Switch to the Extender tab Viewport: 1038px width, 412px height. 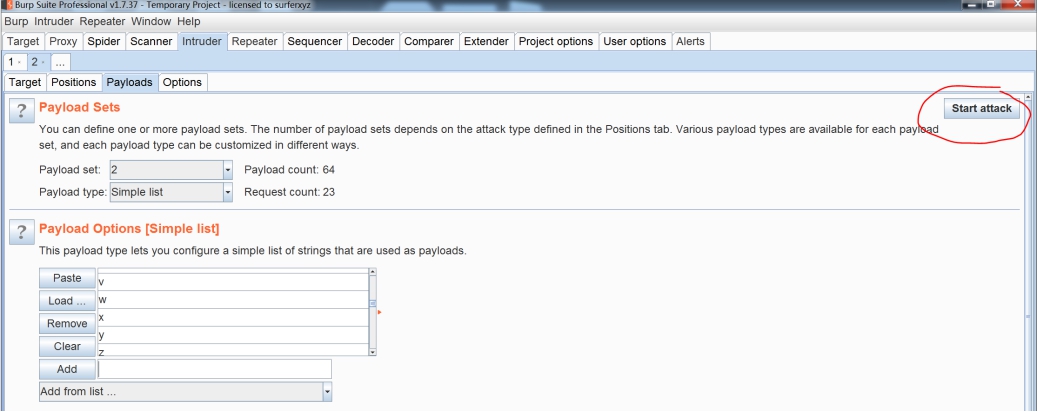[x=486, y=41]
